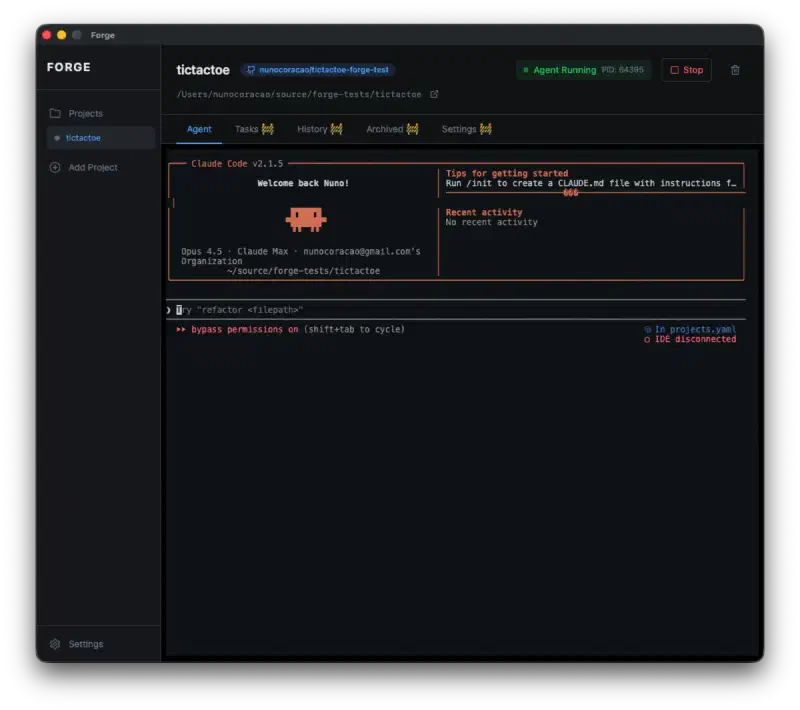Select tictactoe project in sidebar
Viewport: 800px width, 710px height.
101,138
